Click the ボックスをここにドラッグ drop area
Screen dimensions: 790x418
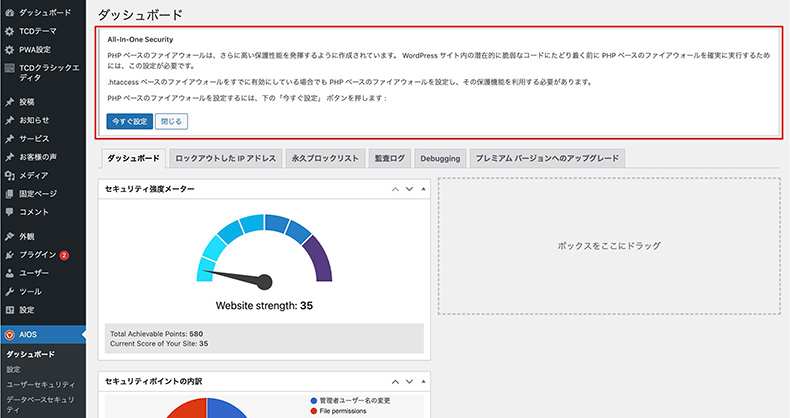pos(609,246)
